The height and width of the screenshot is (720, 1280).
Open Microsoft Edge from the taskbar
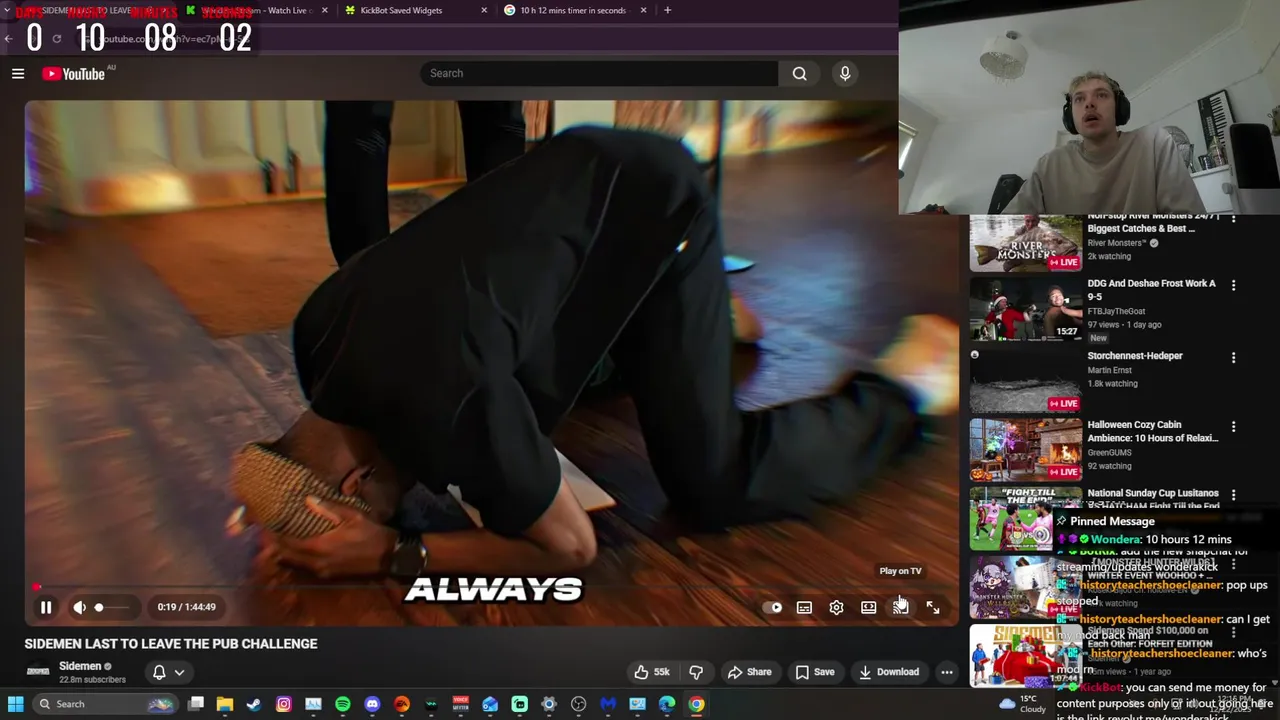(x=667, y=704)
